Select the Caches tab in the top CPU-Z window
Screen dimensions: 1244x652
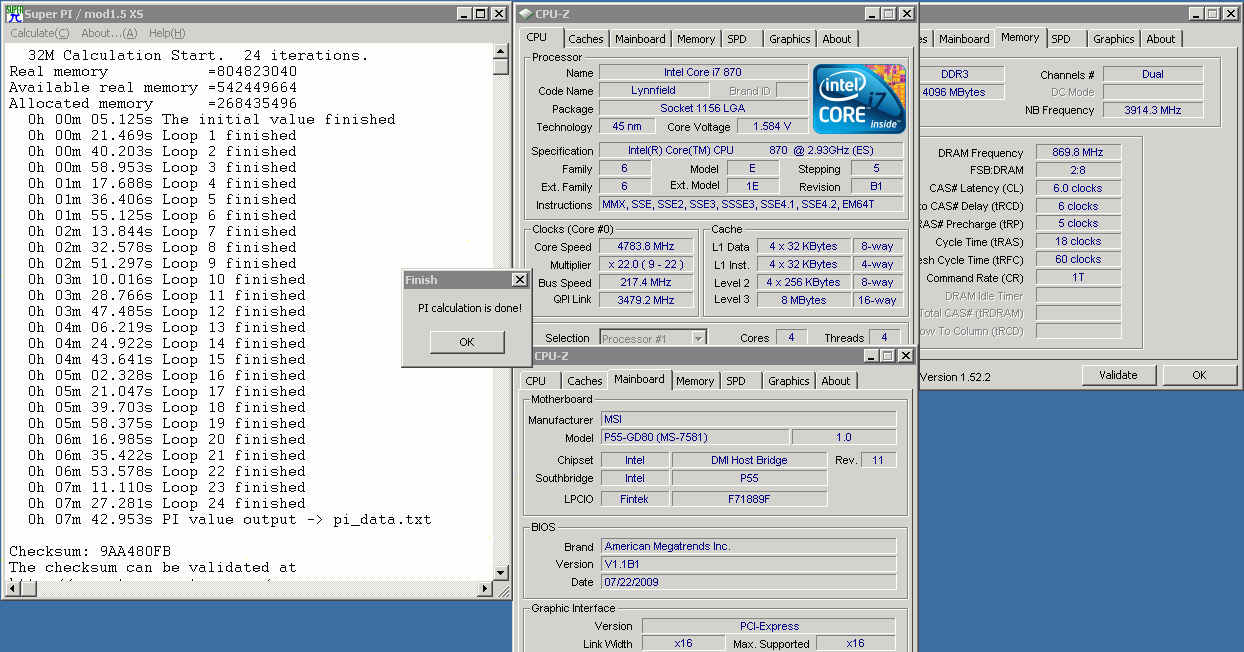tap(586, 39)
